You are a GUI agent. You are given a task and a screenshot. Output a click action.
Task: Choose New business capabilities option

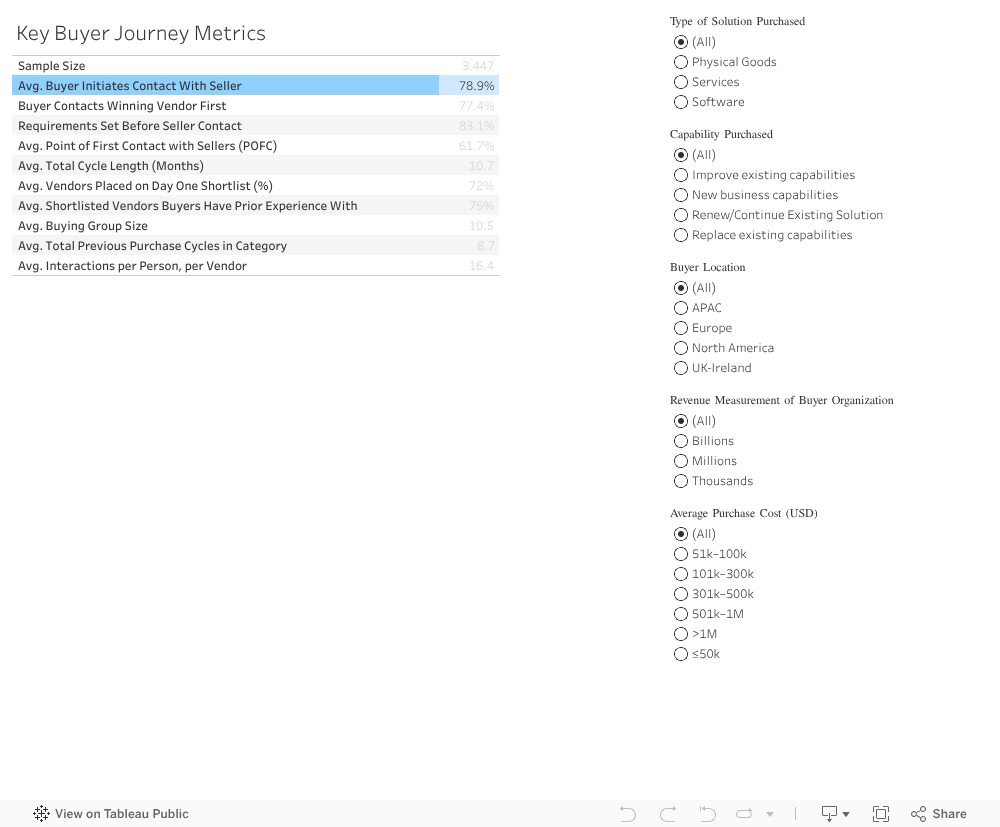[680, 195]
